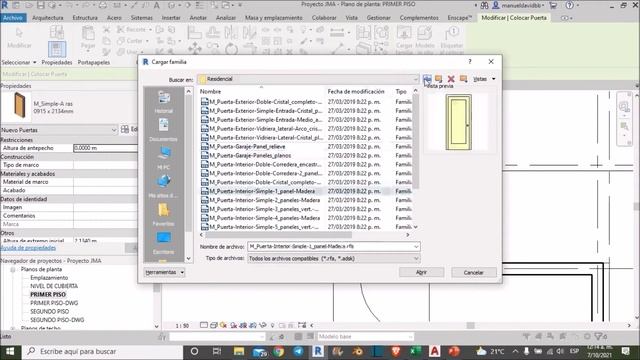Screen dimensions: 640x360
Task: Open NIVEL DE CUBIERTA view in project browser
Action: (54, 286)
